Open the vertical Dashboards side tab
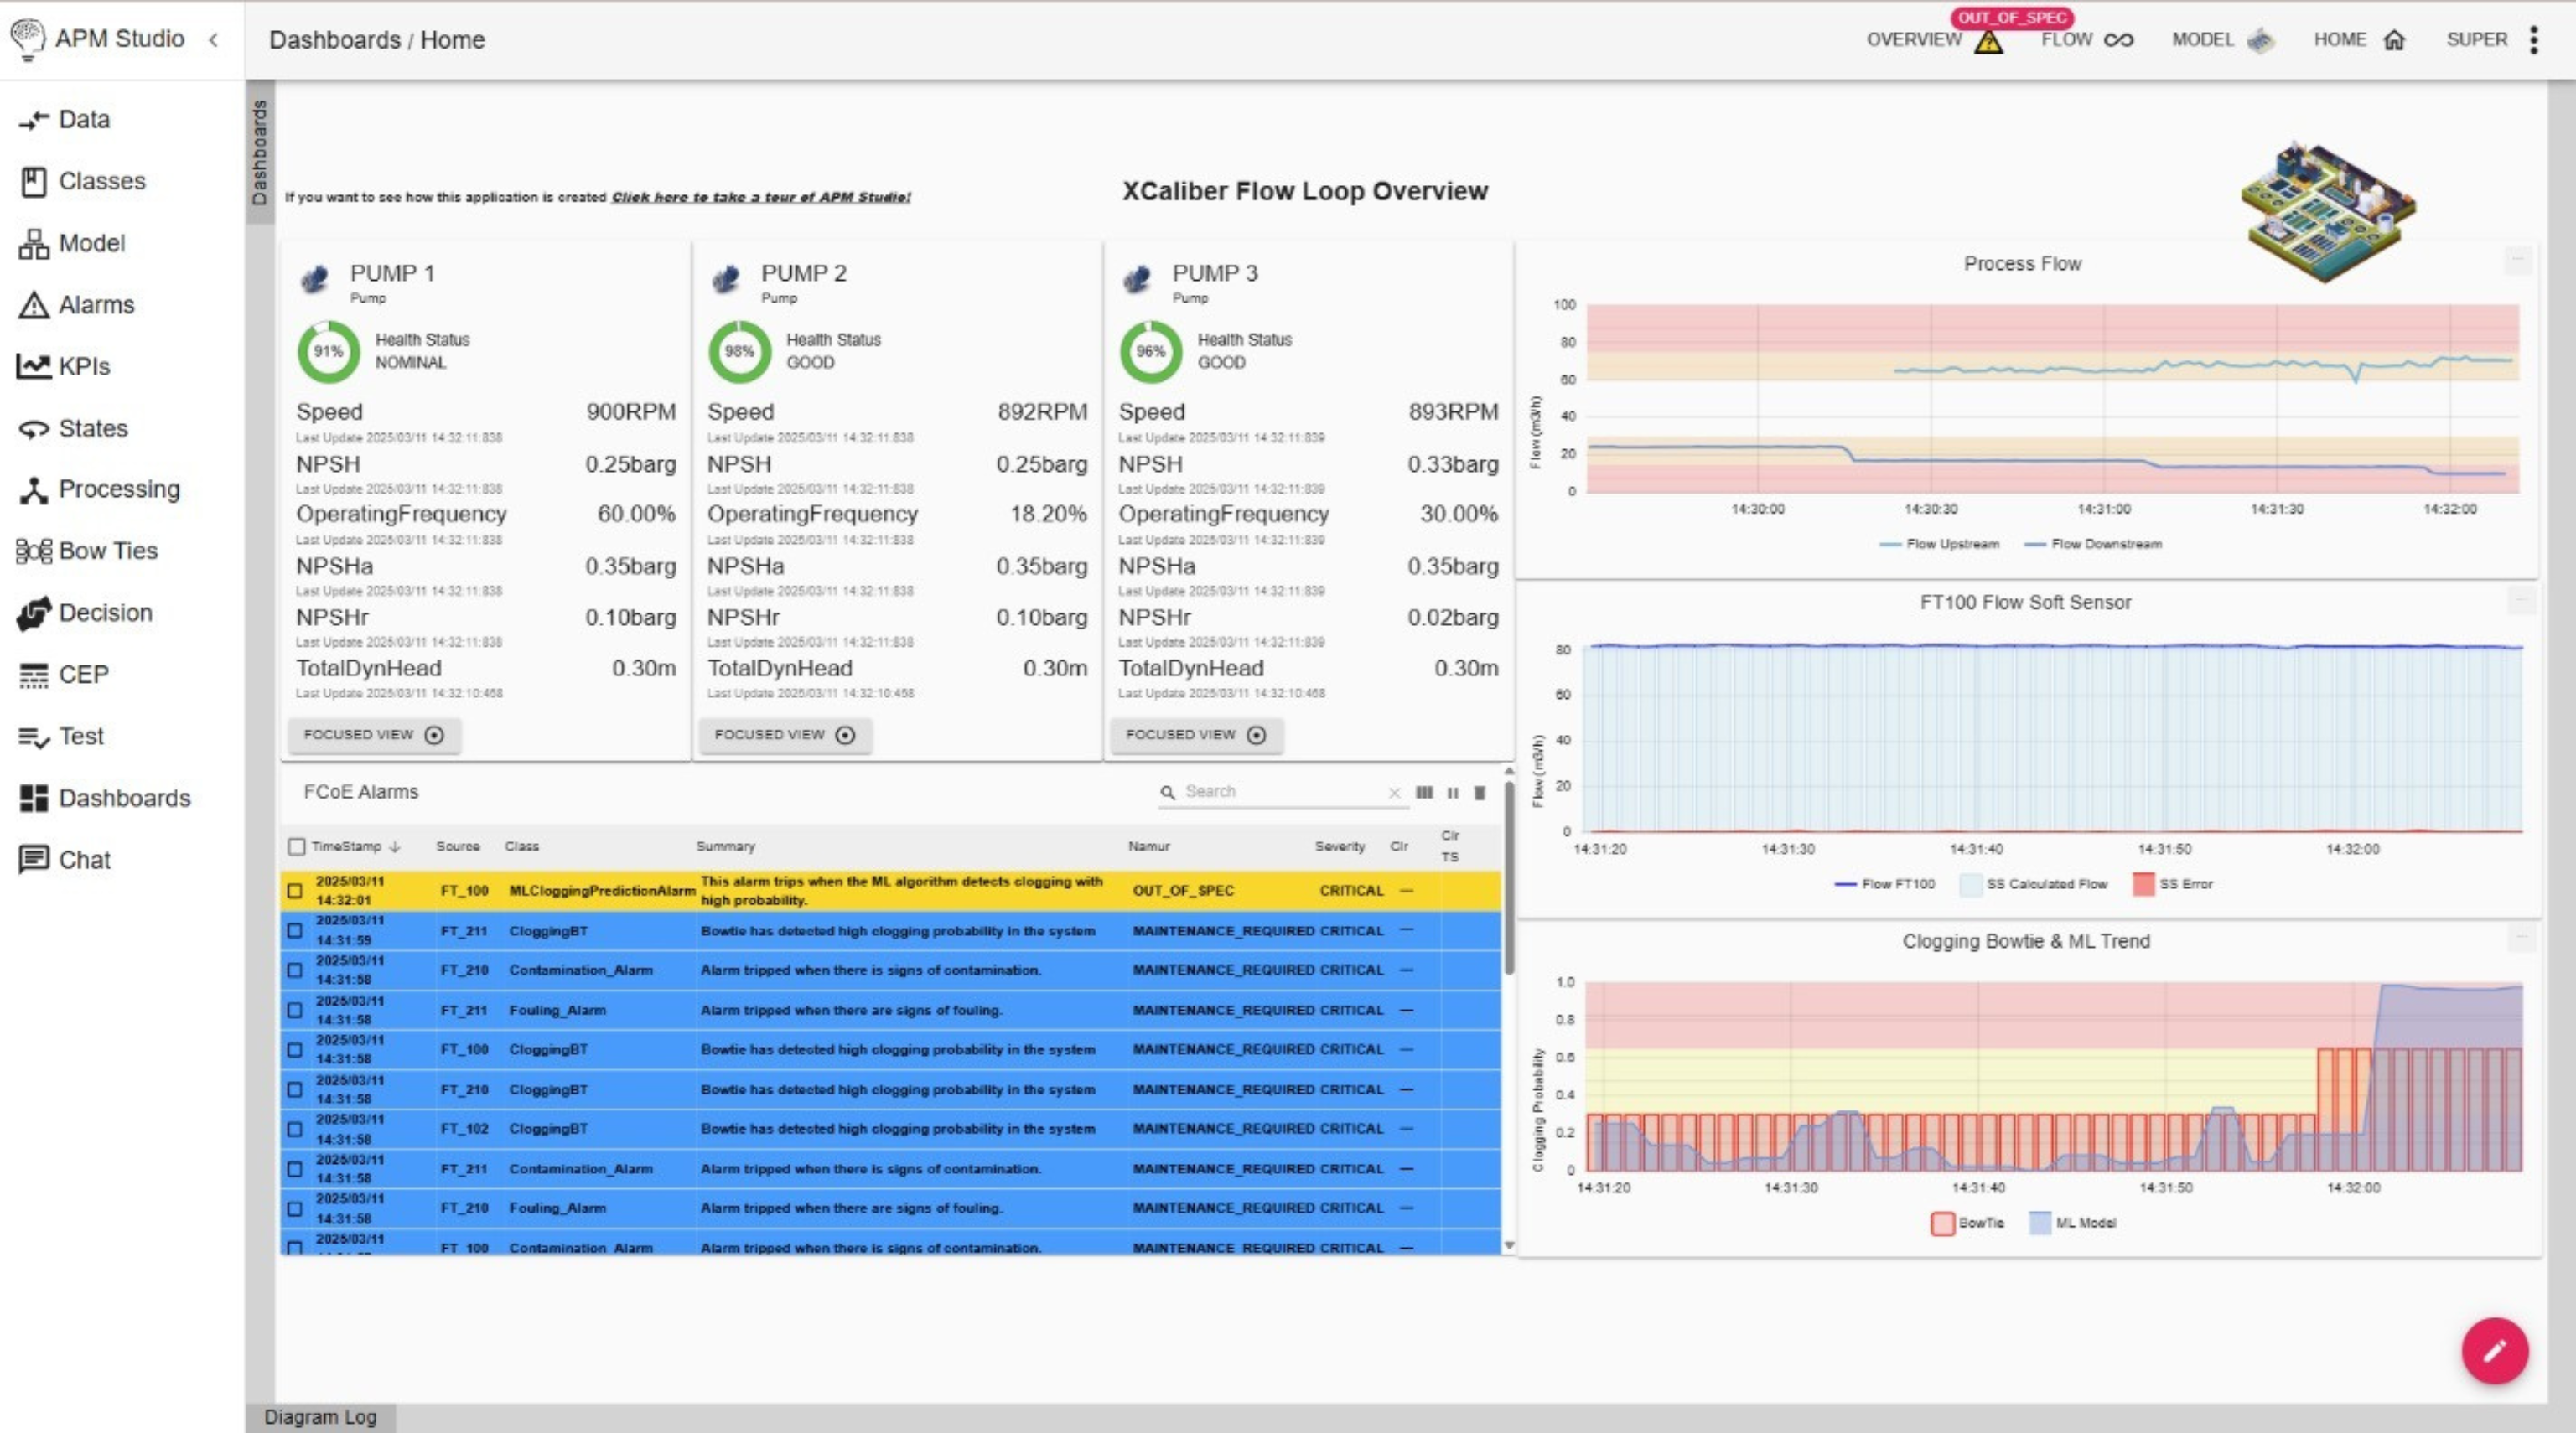The image size is (2576, 1433). (x=259, y=153)
